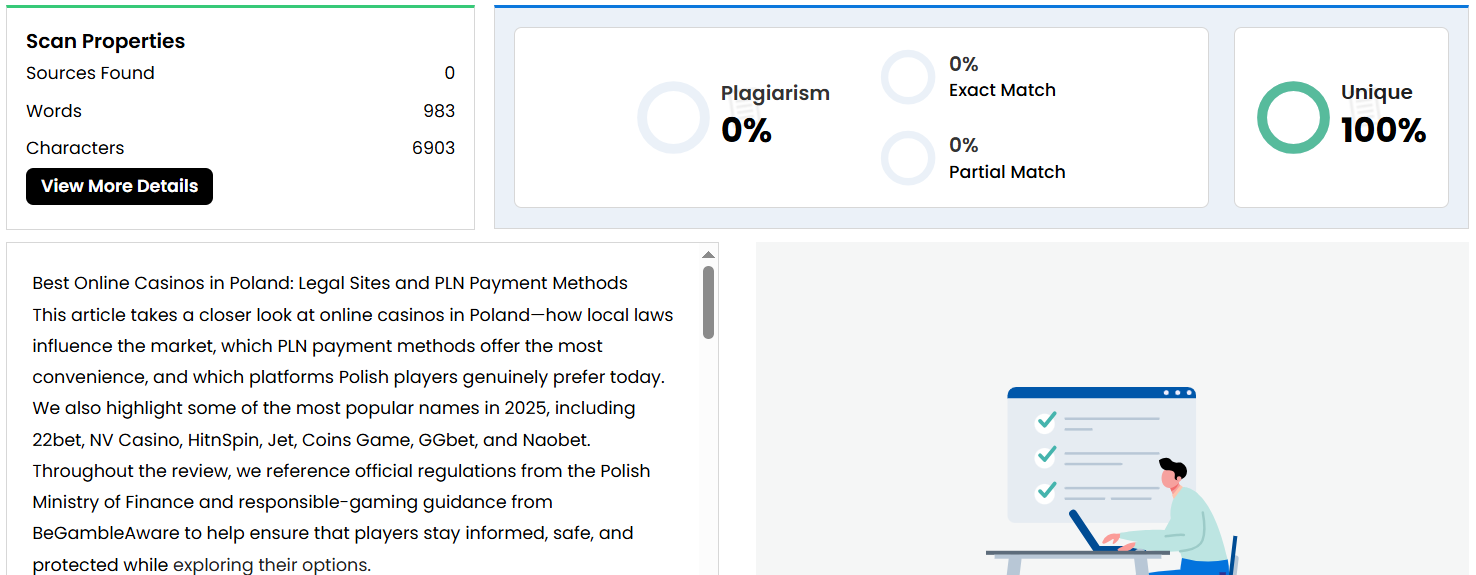The width and height of the screenshot is (1476, 575).
Task: Click the bottom checkmark in the illustration
Action: point(1046,491)
